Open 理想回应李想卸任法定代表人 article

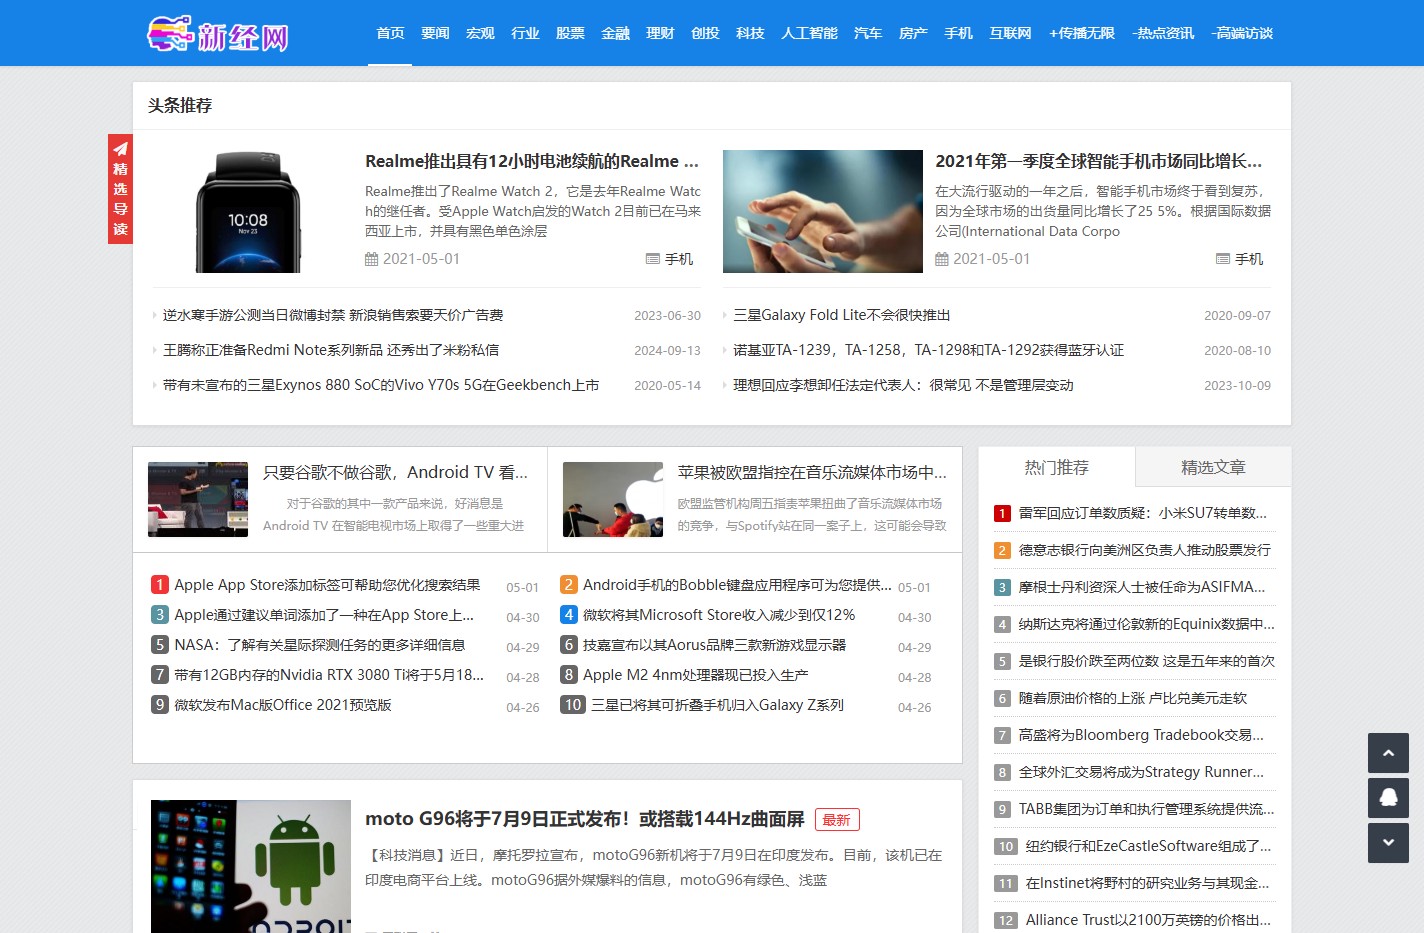coord(903,385)
